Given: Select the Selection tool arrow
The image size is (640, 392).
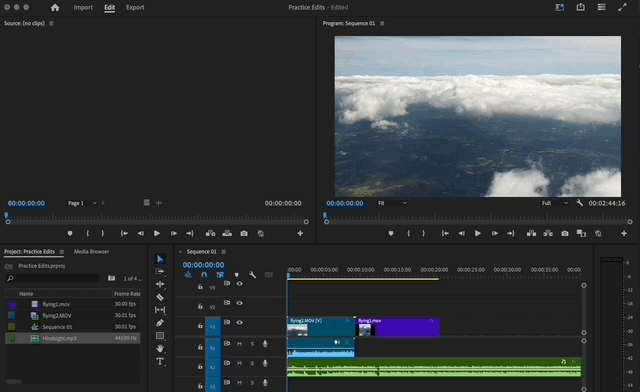Looking at the screenshot, I should point(160,259).
